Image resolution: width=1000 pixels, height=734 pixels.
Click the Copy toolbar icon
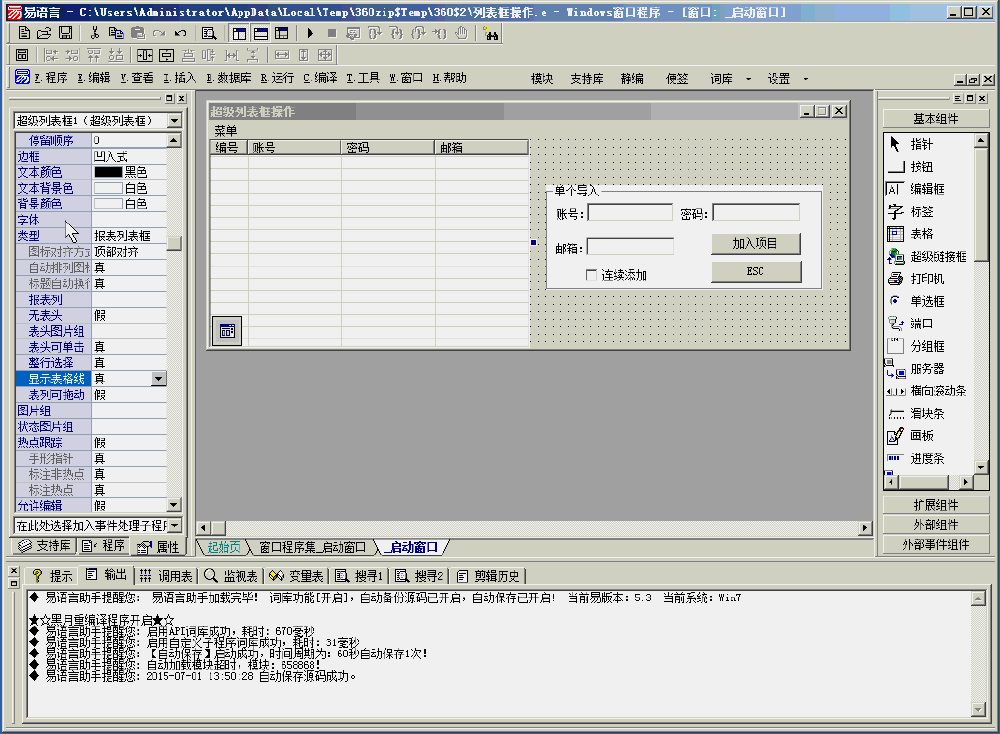(x=116, y=33)
